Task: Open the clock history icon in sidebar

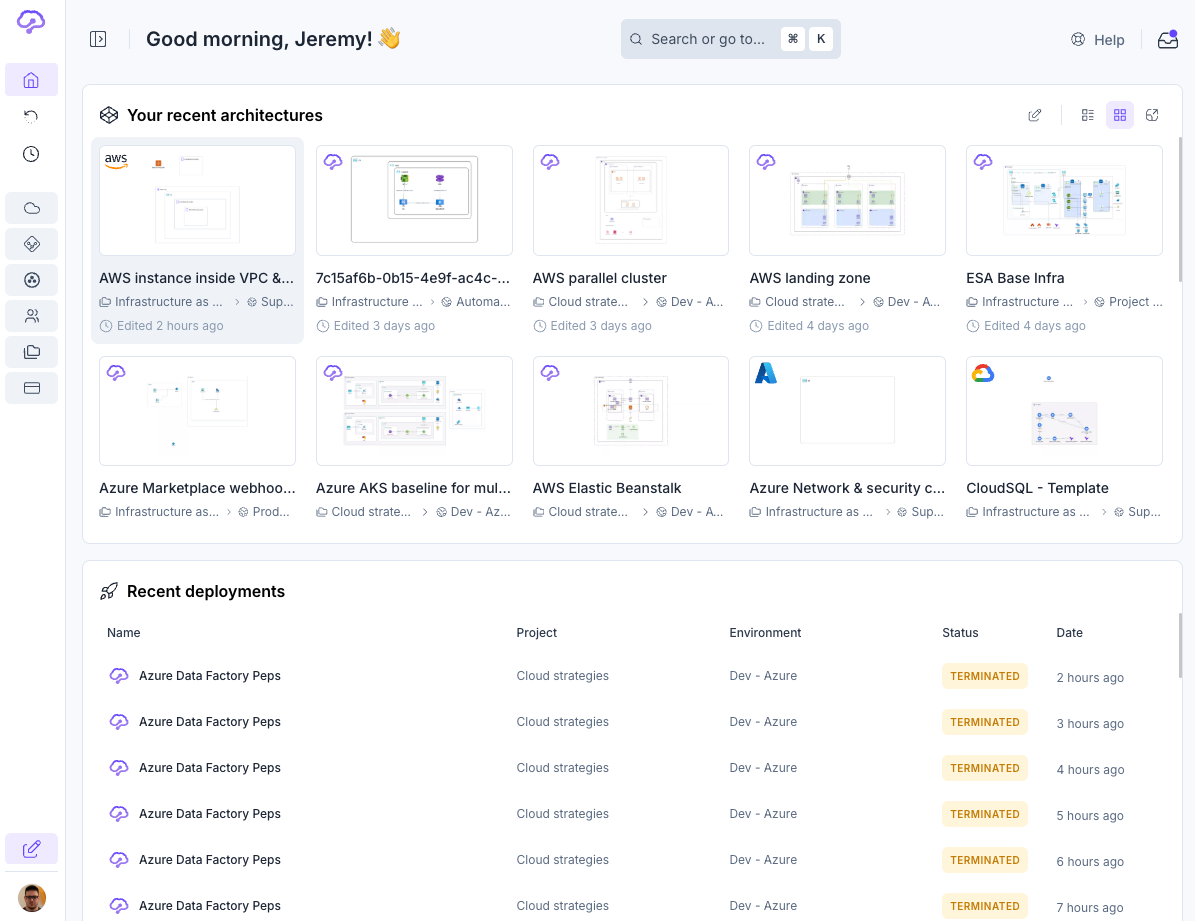Action: [31, 154]
